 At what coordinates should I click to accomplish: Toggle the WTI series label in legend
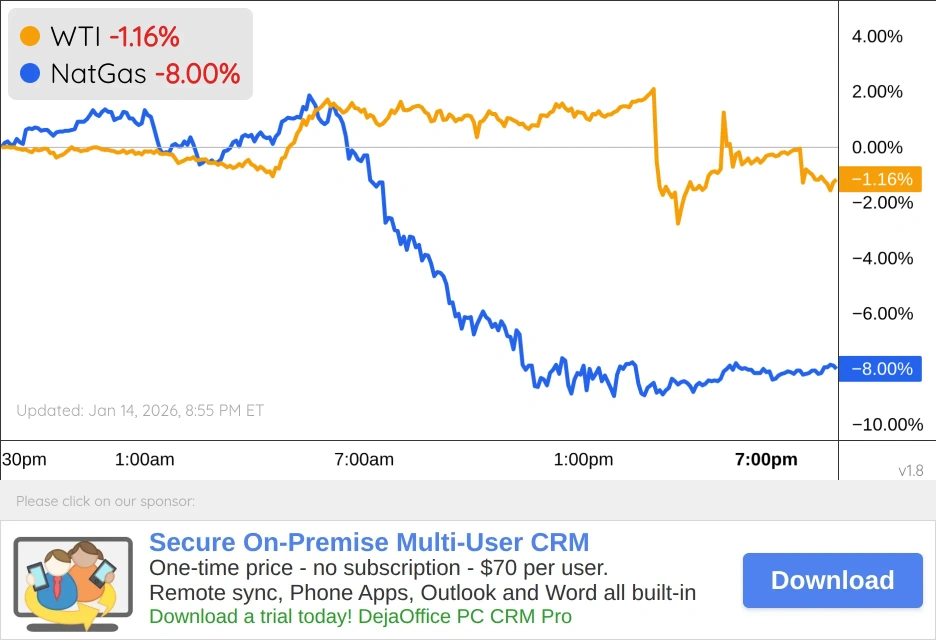(75, 37)
